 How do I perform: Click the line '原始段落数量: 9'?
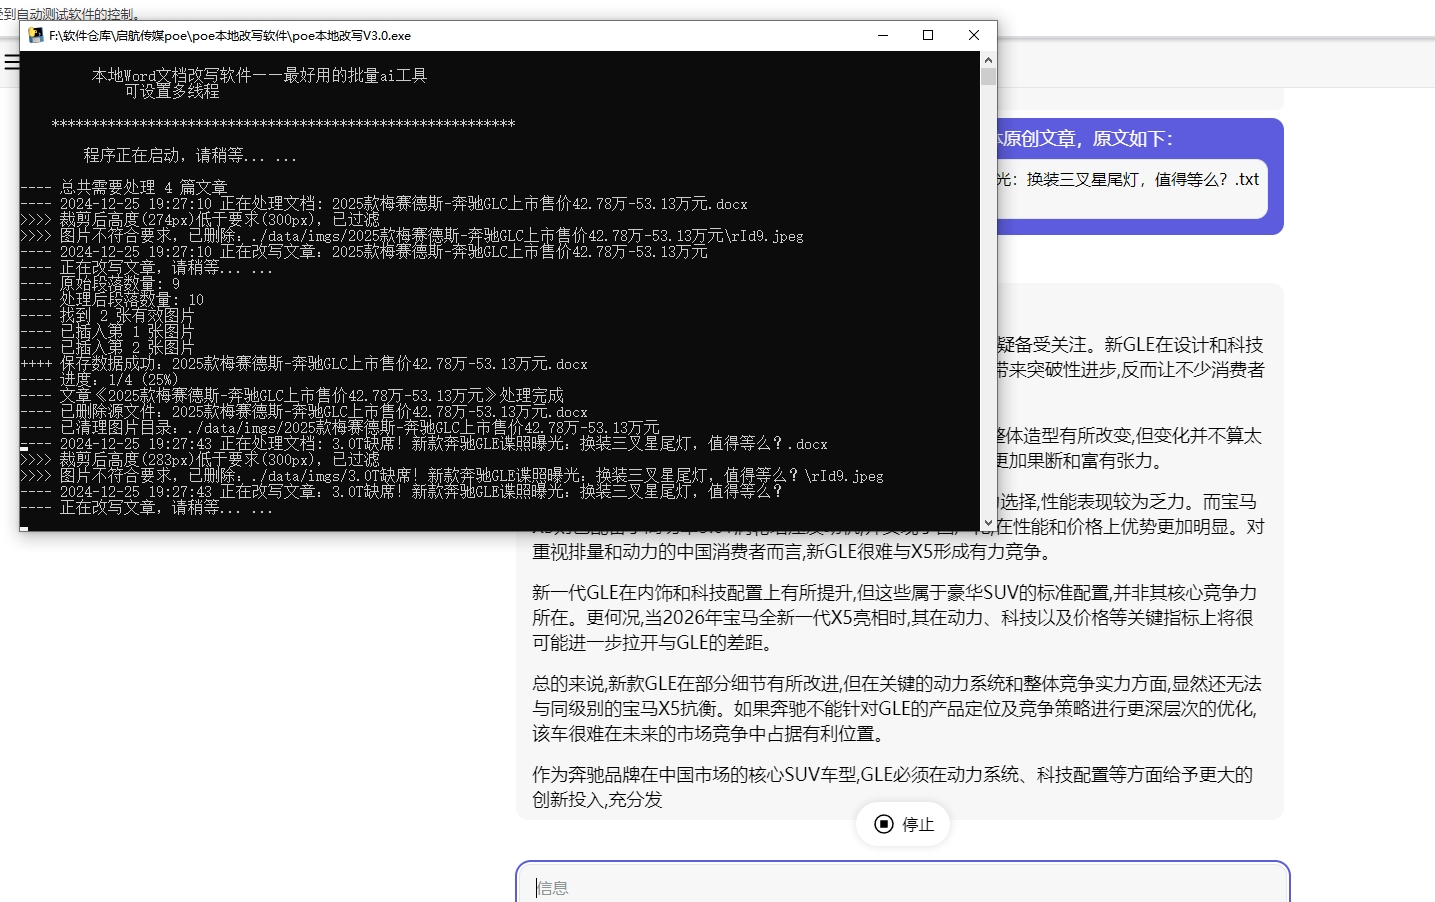coord(119,283)
